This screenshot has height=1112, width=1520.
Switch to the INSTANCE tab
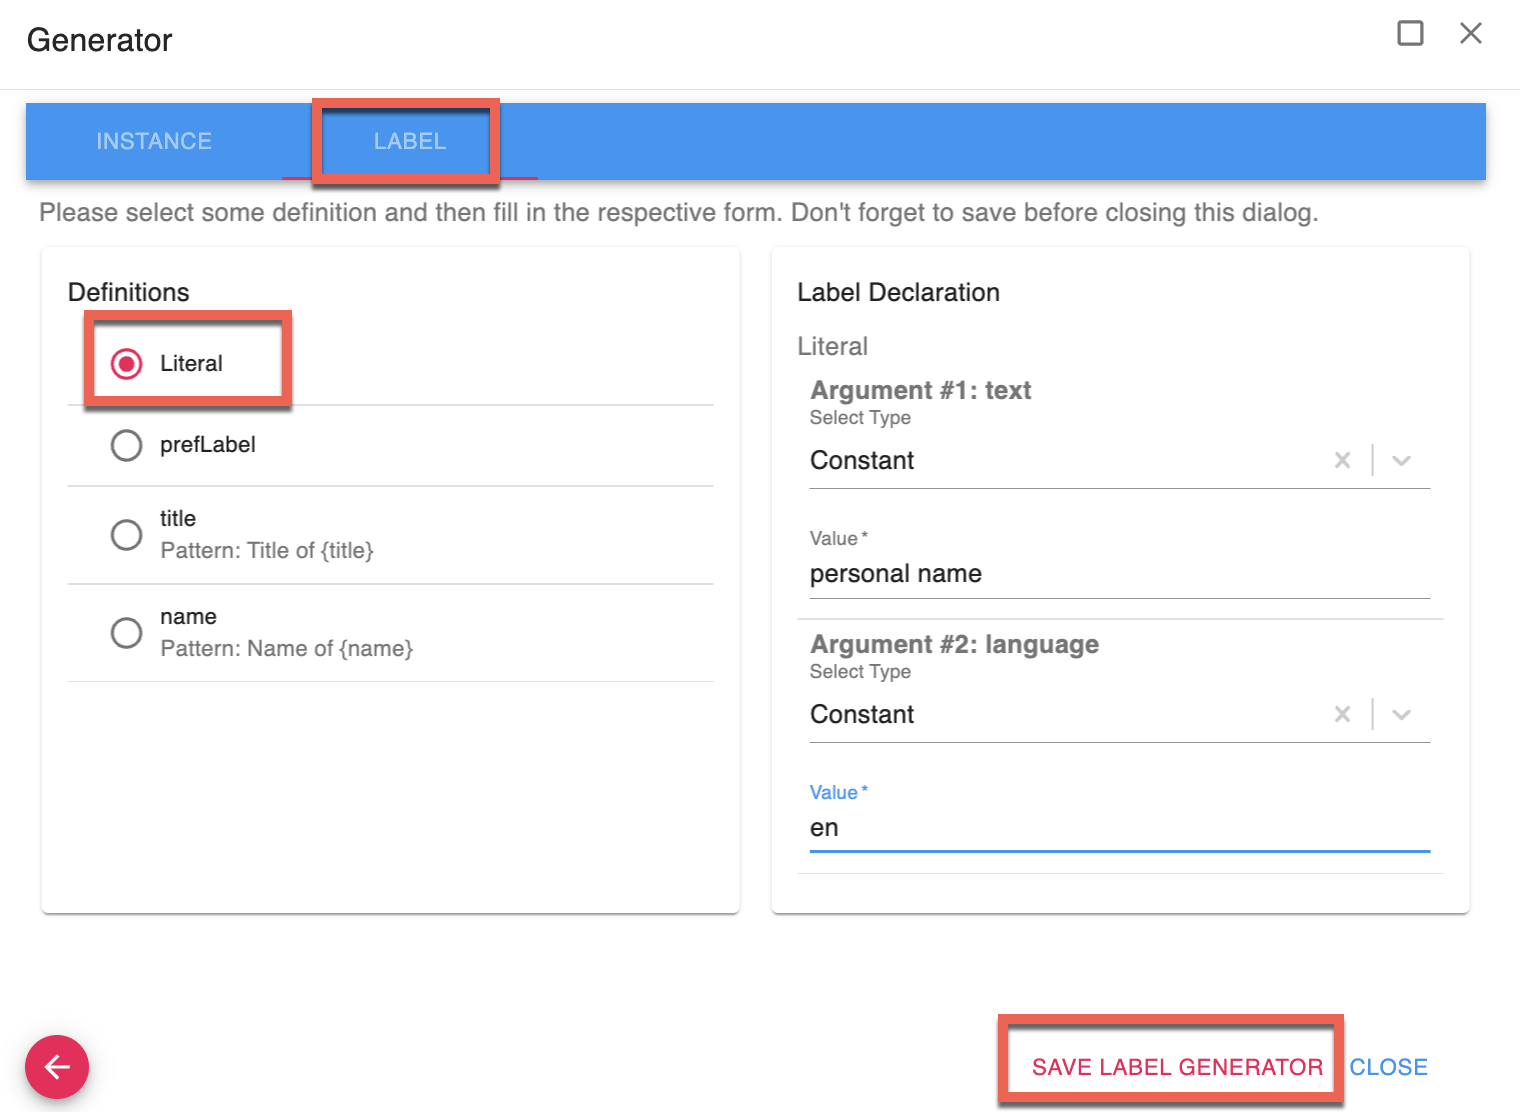(x=154, y=141)
